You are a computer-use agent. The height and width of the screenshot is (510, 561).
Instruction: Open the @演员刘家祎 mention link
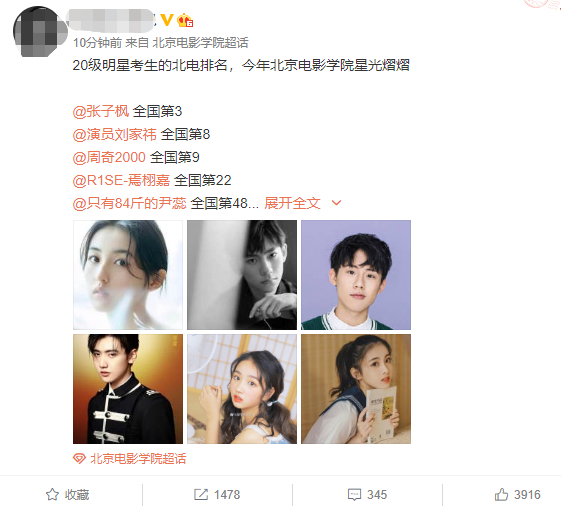point(114,134)
